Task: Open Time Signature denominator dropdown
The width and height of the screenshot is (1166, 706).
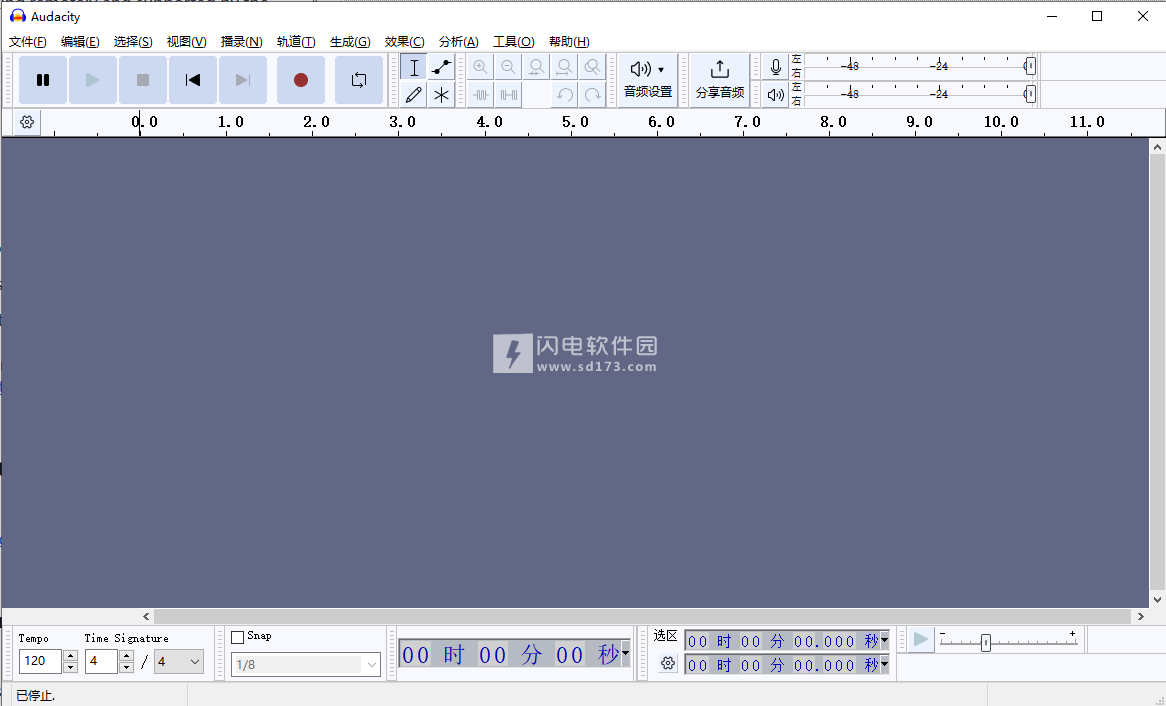Action: (x=178, y=661)
